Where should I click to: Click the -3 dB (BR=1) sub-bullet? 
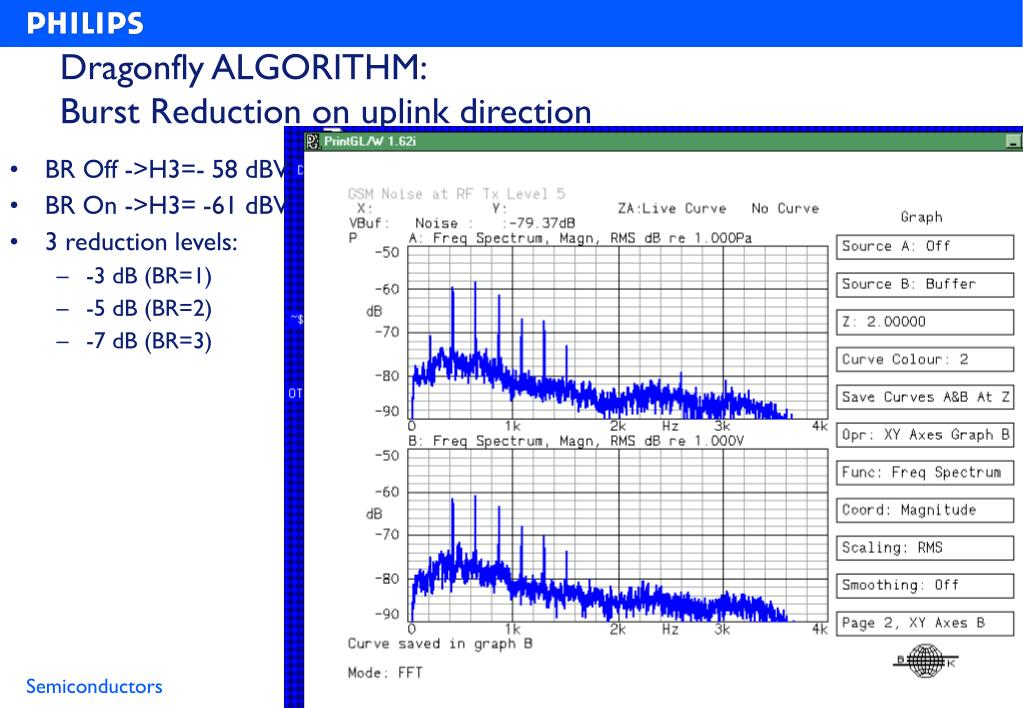149,277
